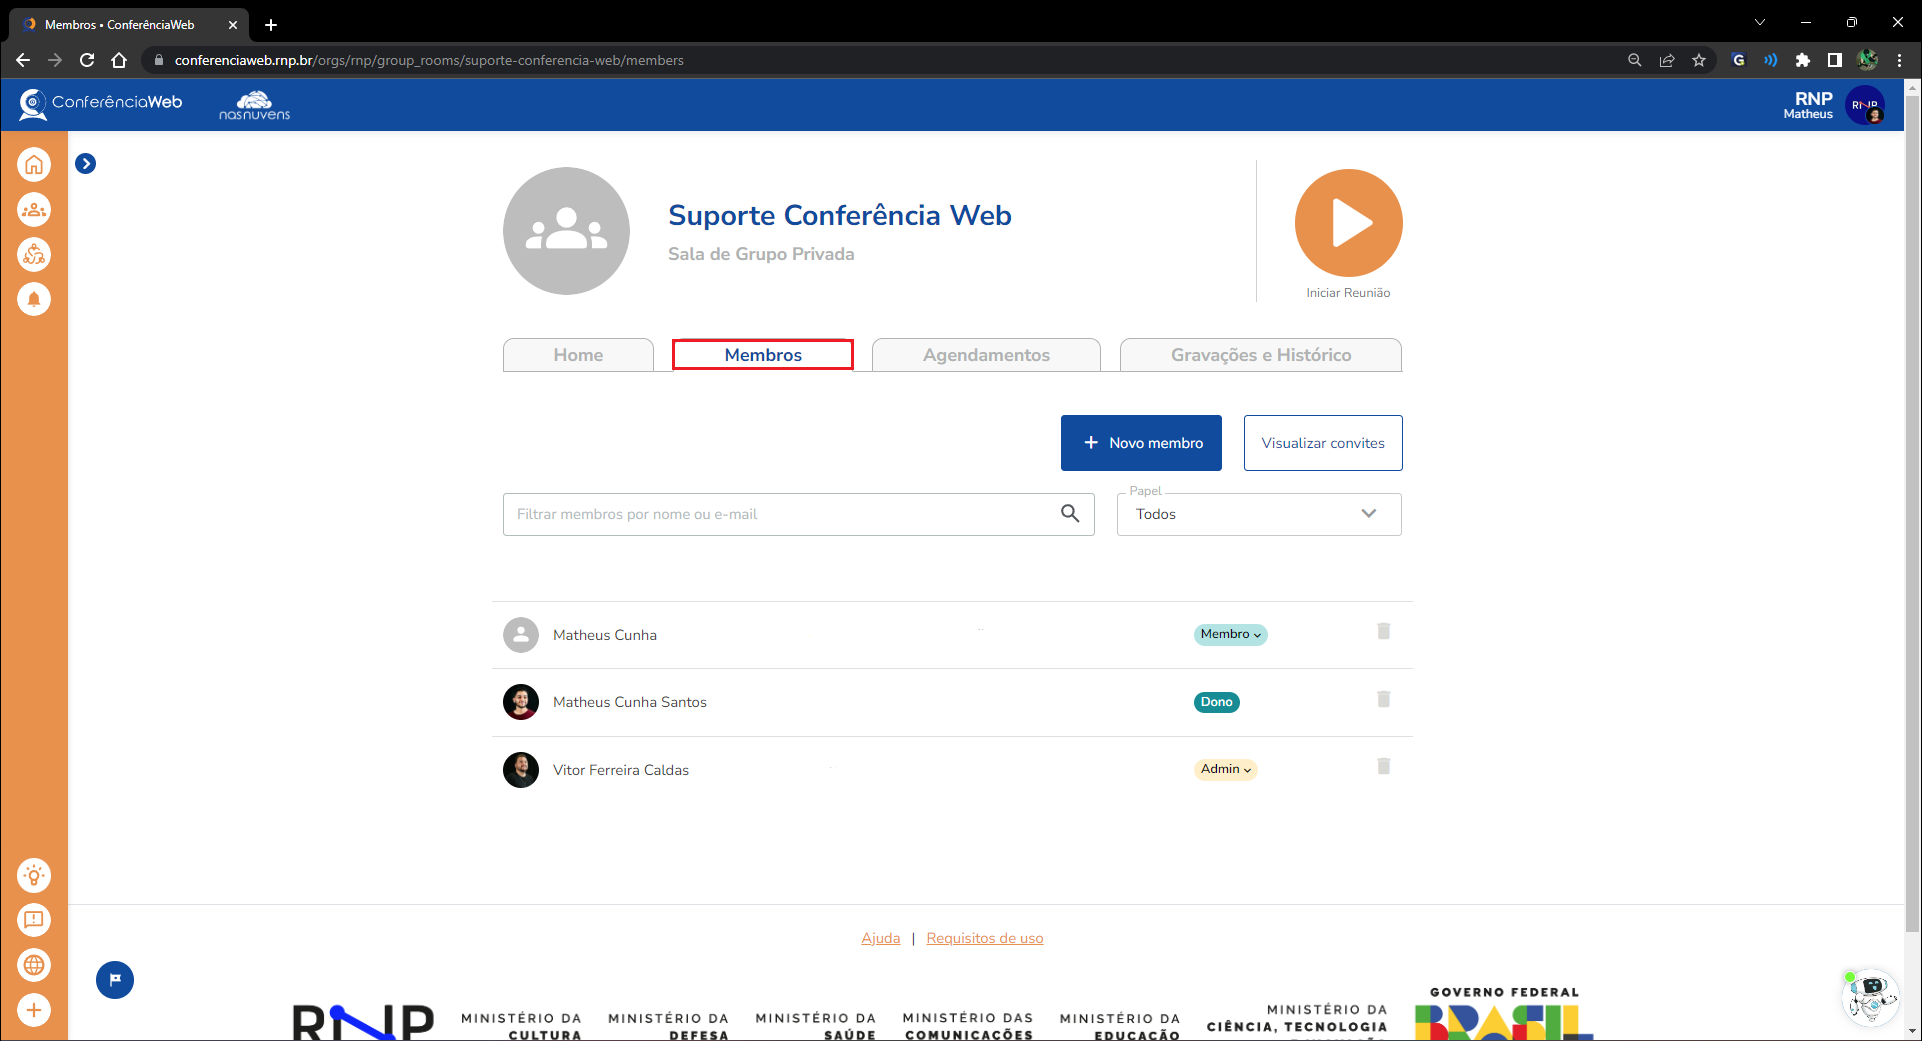Open the Requisitos de uso link
Image resolution: width=1922 pixels, height=1041 pixels.
pos(984,938)
